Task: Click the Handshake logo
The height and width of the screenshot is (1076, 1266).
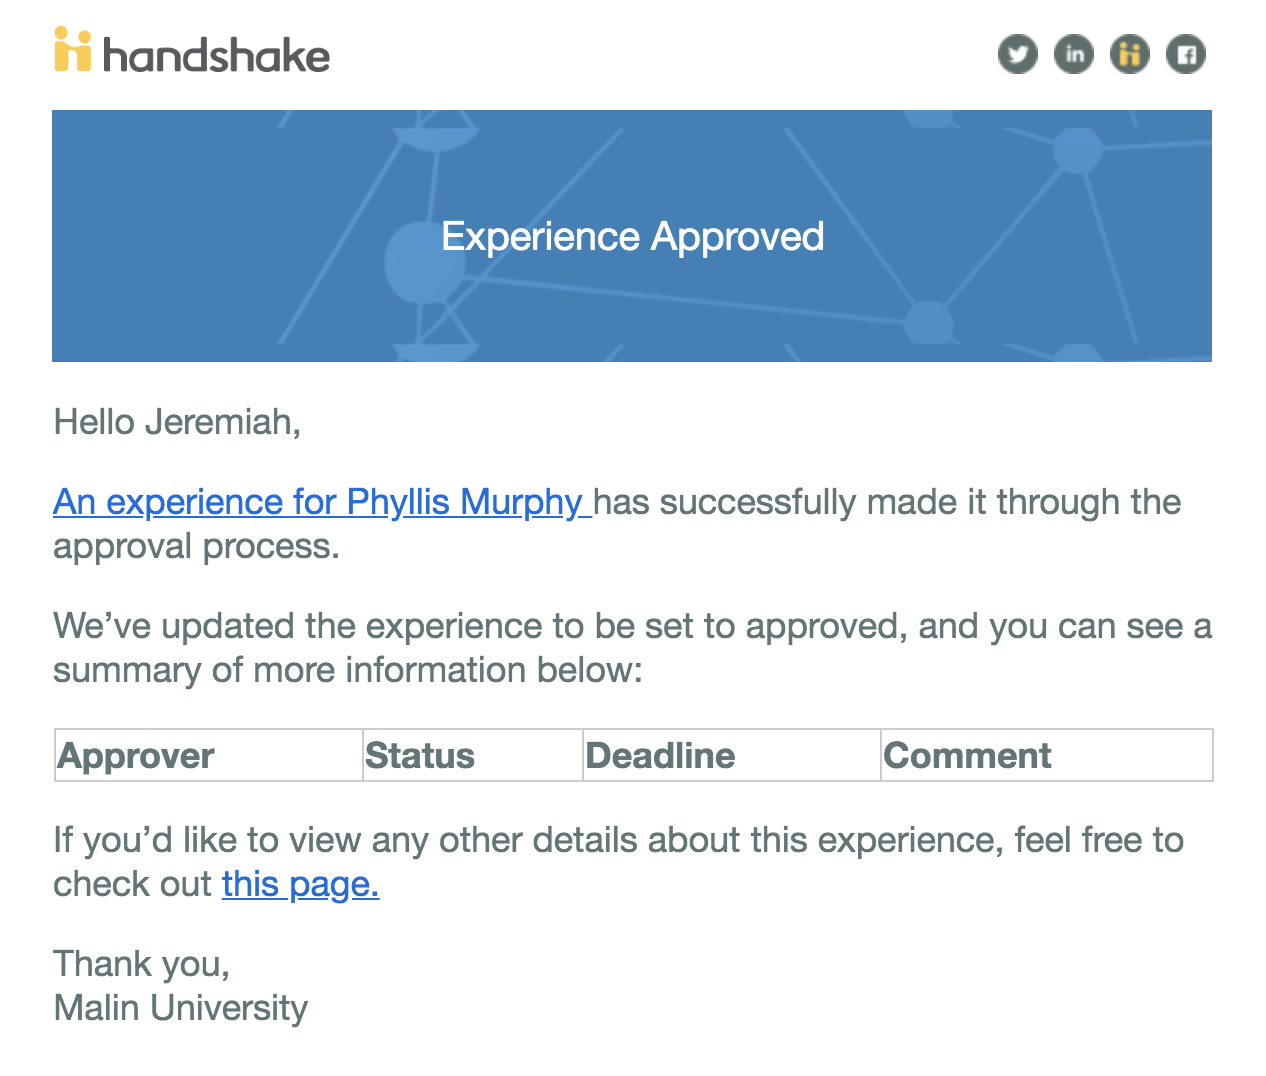Action: 192,51
